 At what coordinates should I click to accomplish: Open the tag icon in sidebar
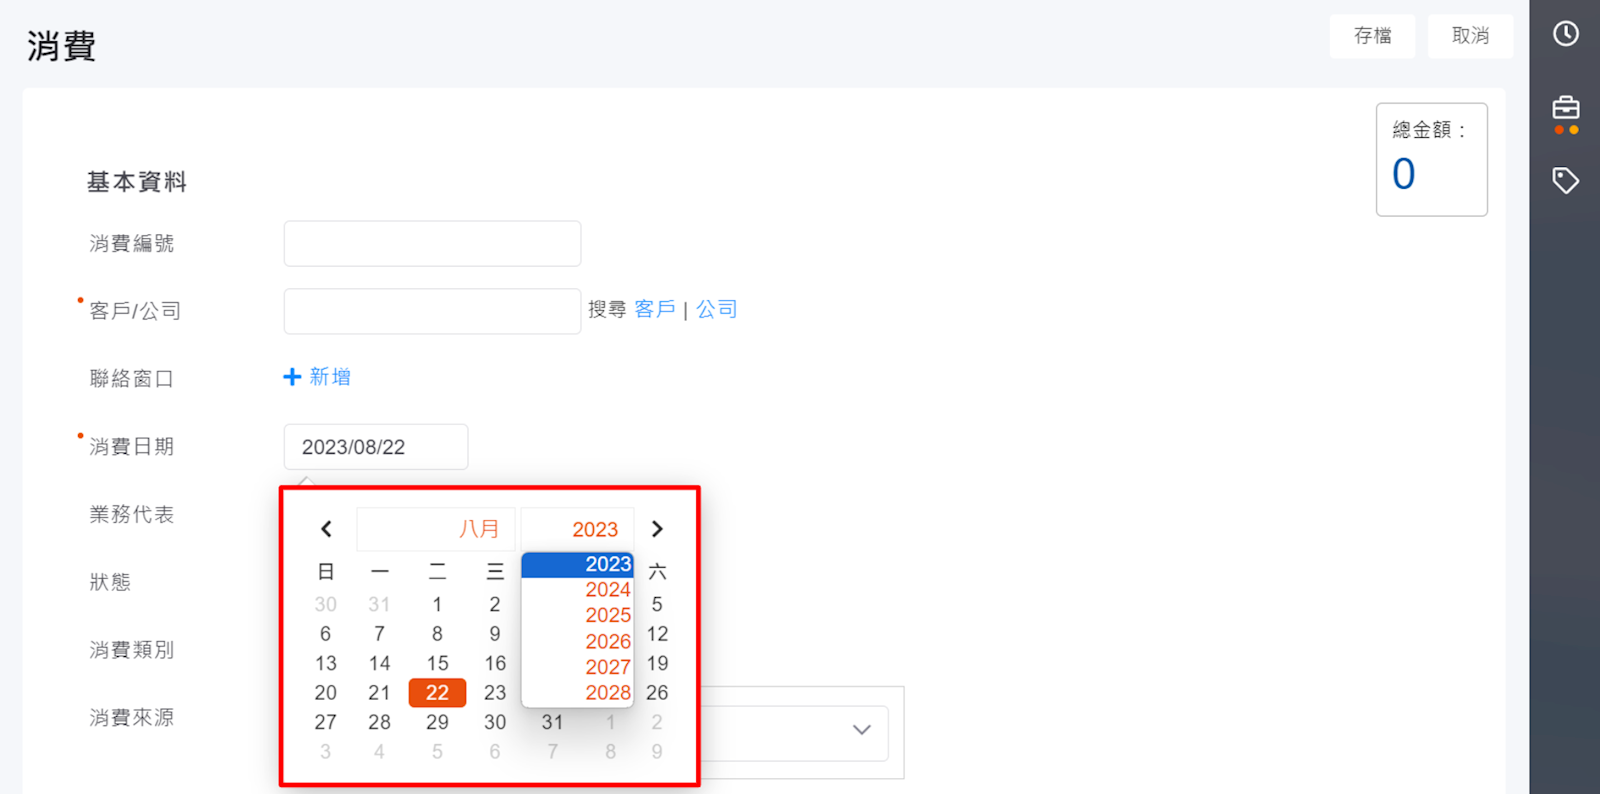(1565, 181)
